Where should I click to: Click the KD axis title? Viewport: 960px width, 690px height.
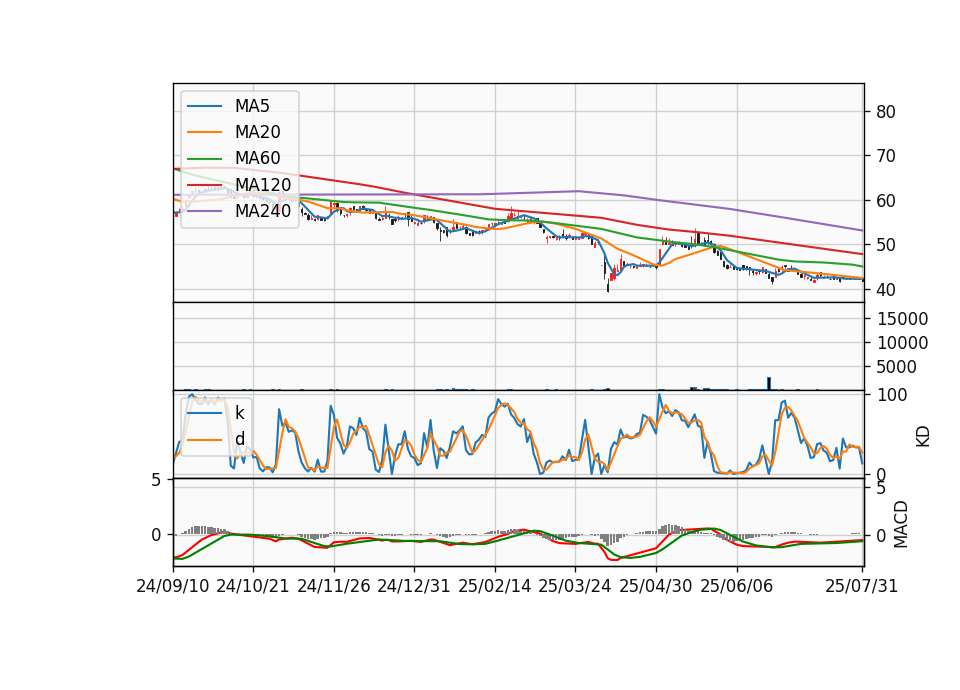[x=923, y=436]
